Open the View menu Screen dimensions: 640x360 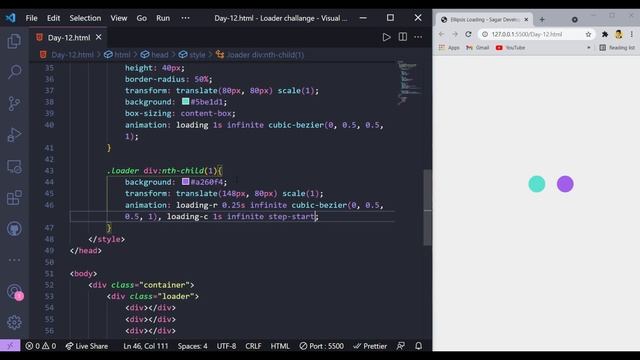(x=119, y=18)
